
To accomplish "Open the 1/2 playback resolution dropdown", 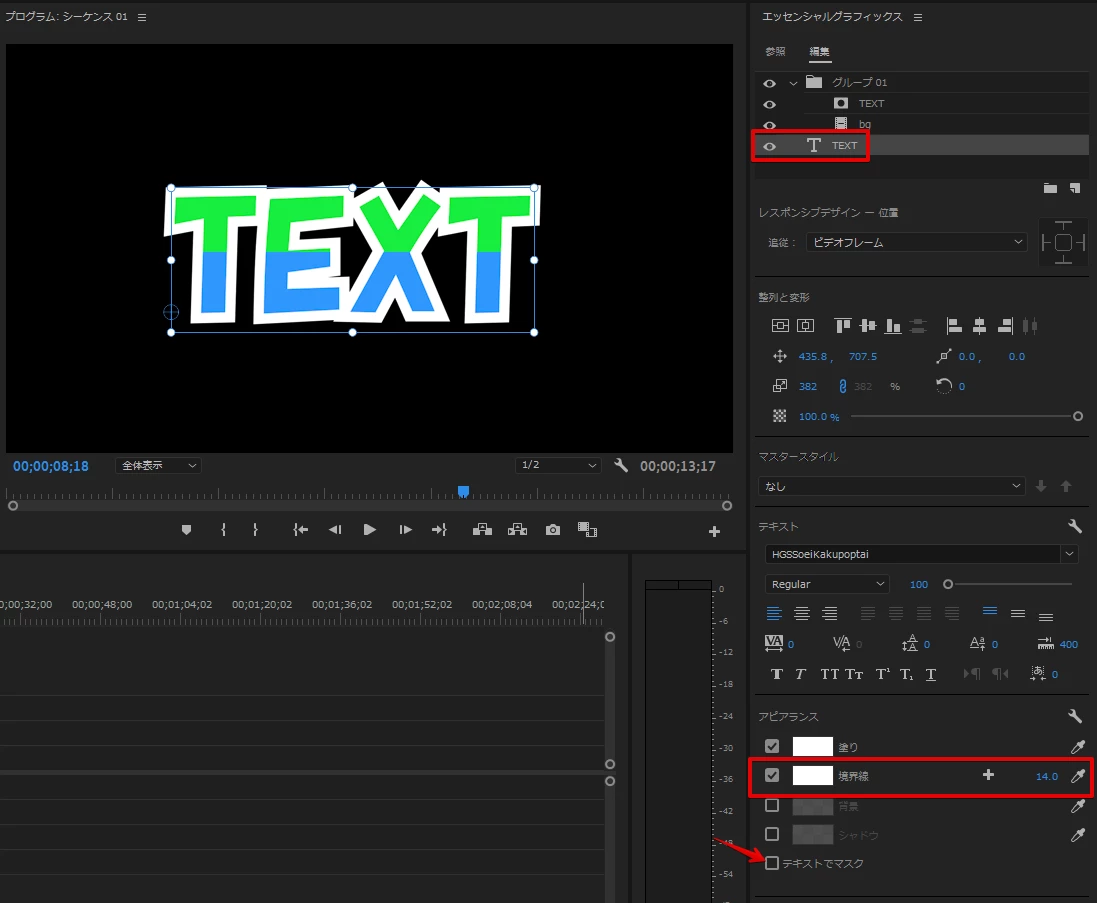I will pyautogui.click(x=558, y=466).
